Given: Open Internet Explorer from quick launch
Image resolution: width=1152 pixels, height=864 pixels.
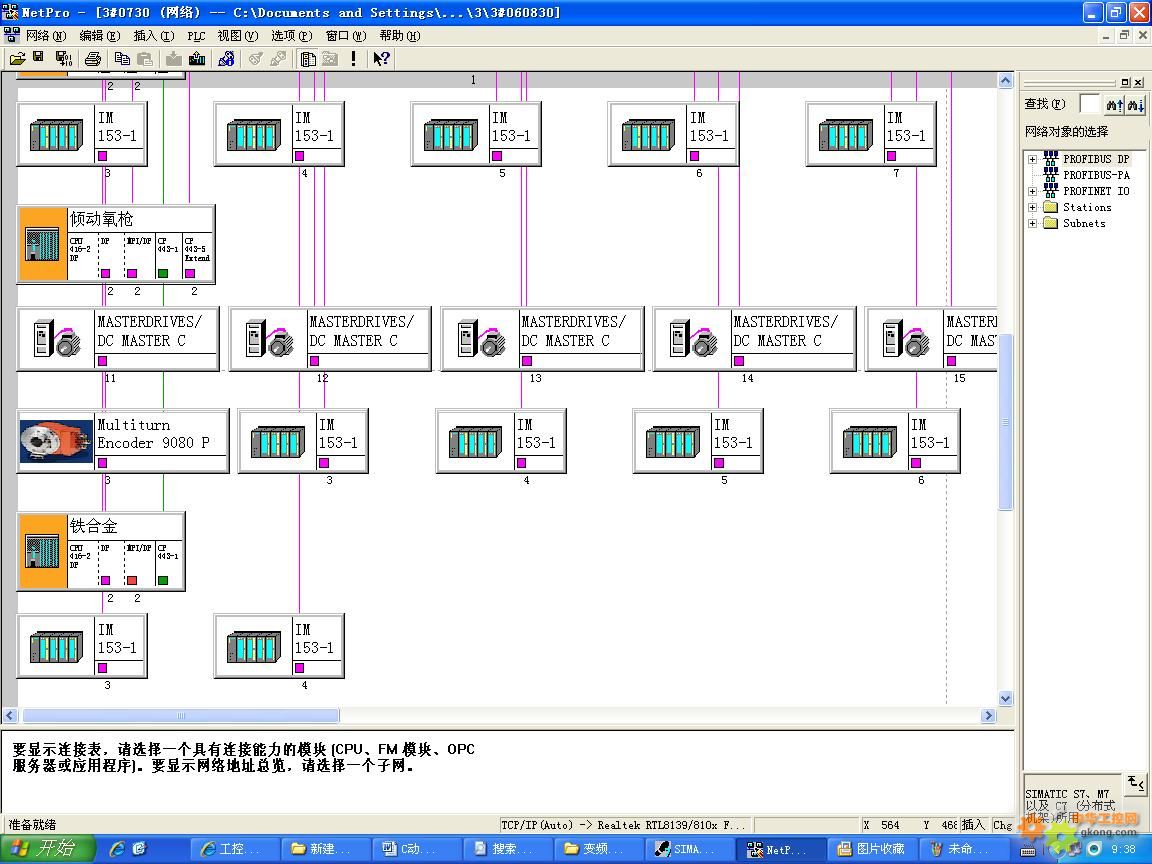Looking at the screenshot, I should (117, 849).
